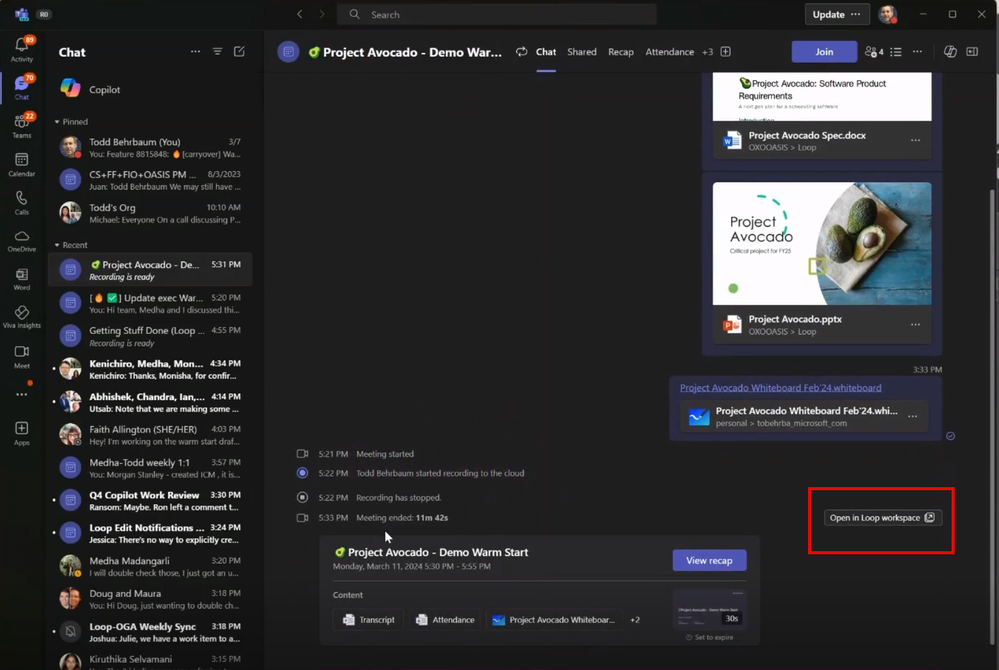Open the Todd's Org chat
The height and width of the screenshot is (670, 999).
point(150,213)
